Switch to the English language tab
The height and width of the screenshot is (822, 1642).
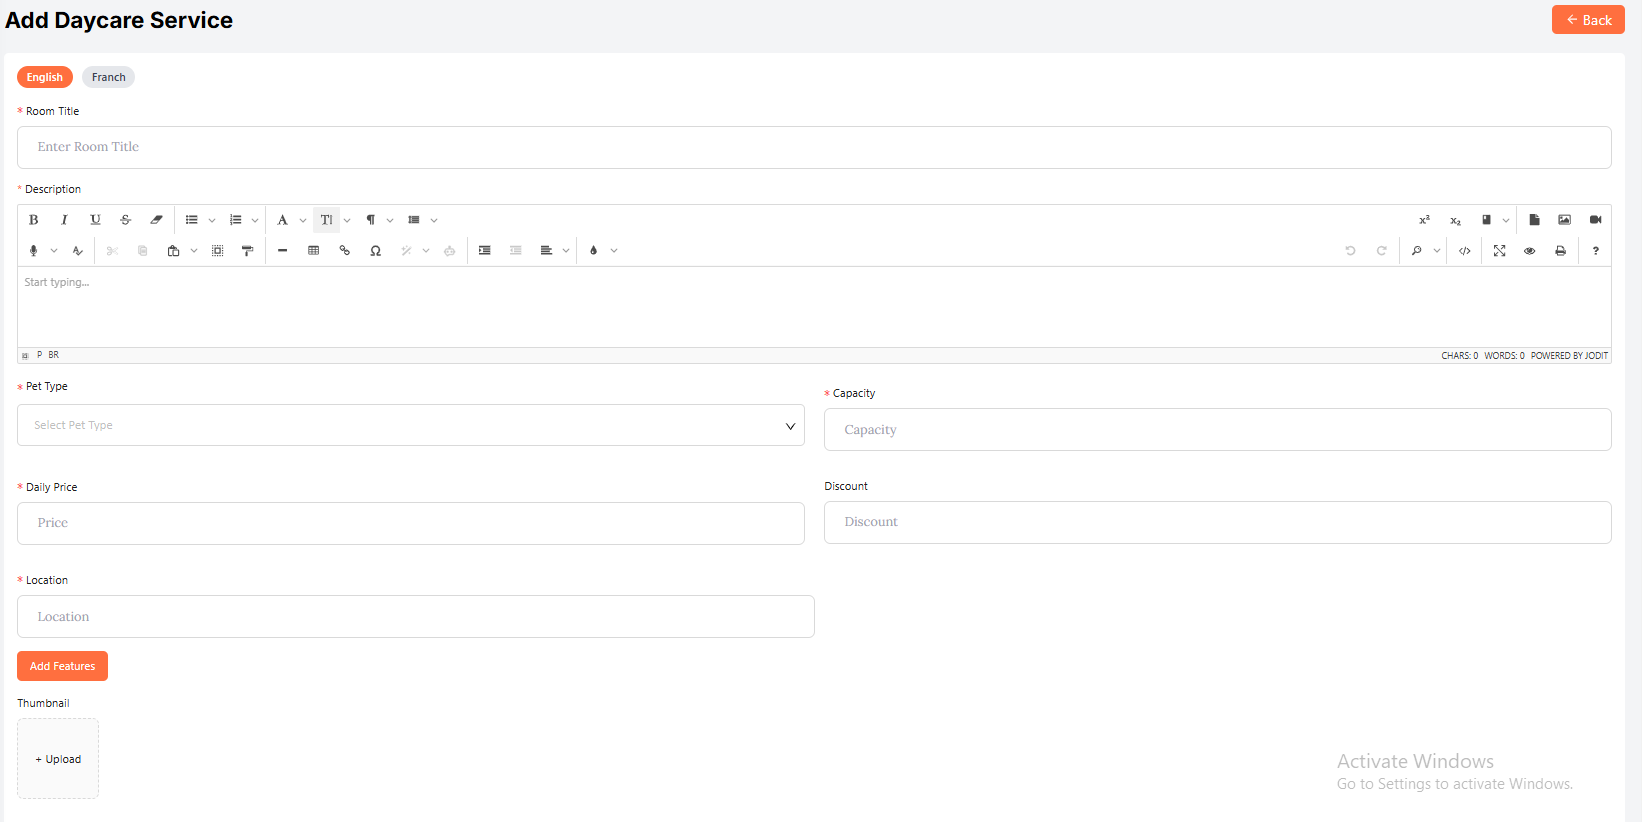(x=45, y=77)
